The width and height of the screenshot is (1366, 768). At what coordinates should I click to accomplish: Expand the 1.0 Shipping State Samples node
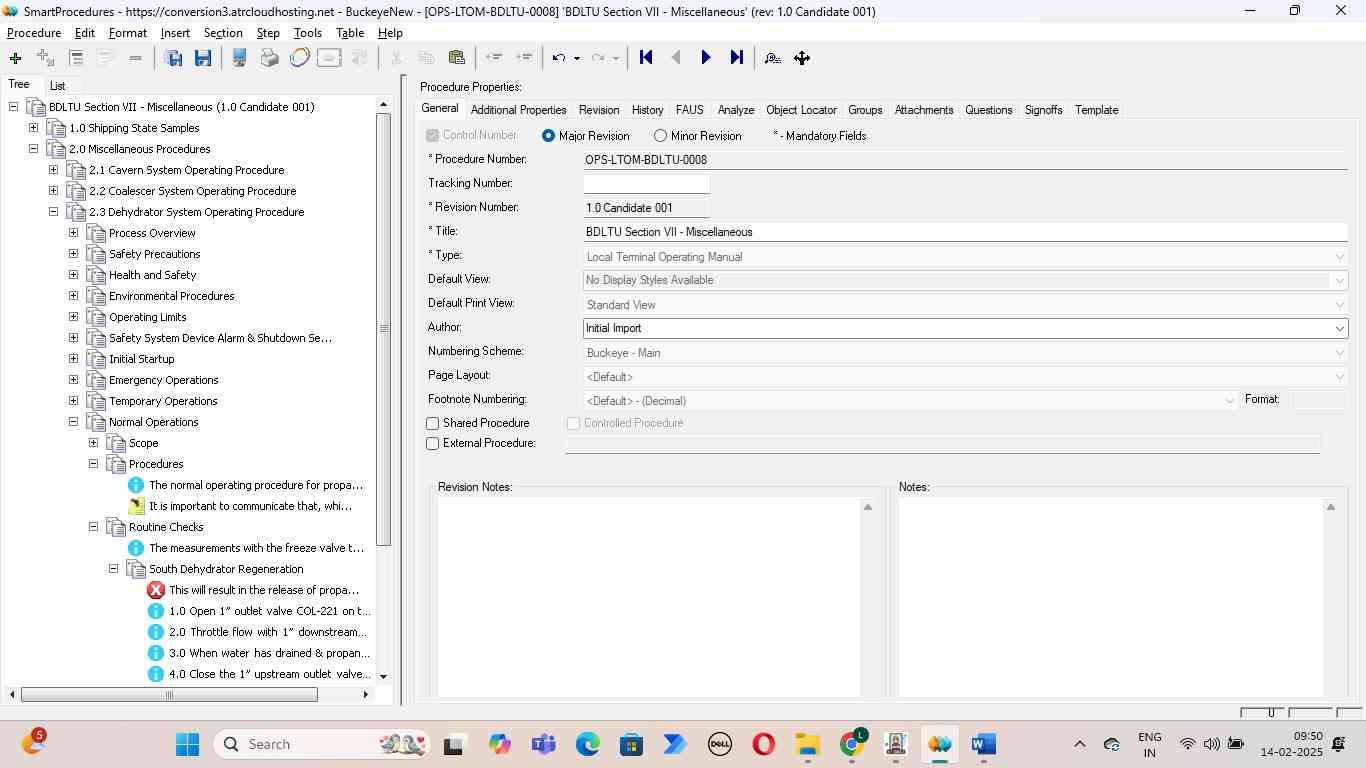coord(33,128)
